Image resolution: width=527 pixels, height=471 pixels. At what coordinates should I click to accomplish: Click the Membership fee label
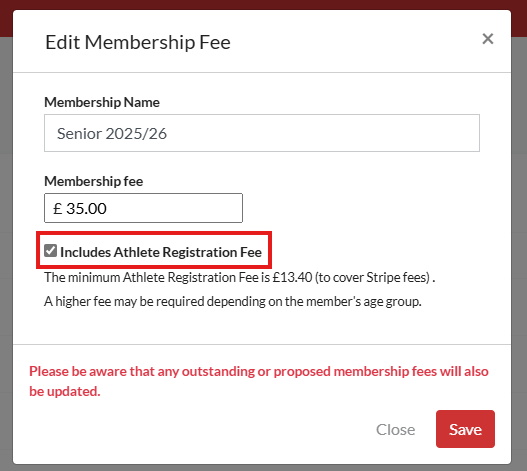[94, 181]
